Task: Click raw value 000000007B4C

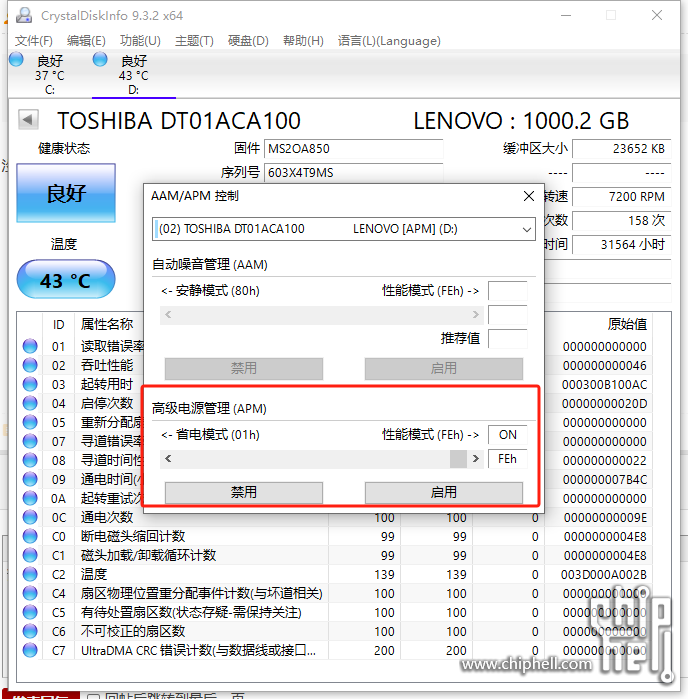Action: (x=604, y=479)
